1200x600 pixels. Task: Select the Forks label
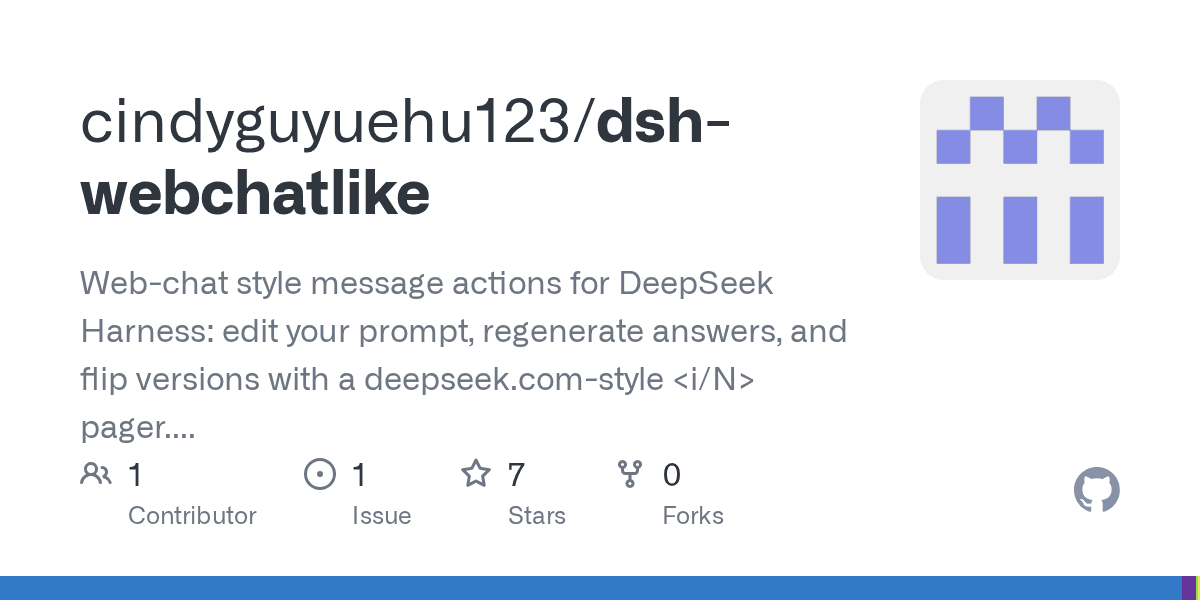coord(693,516)
